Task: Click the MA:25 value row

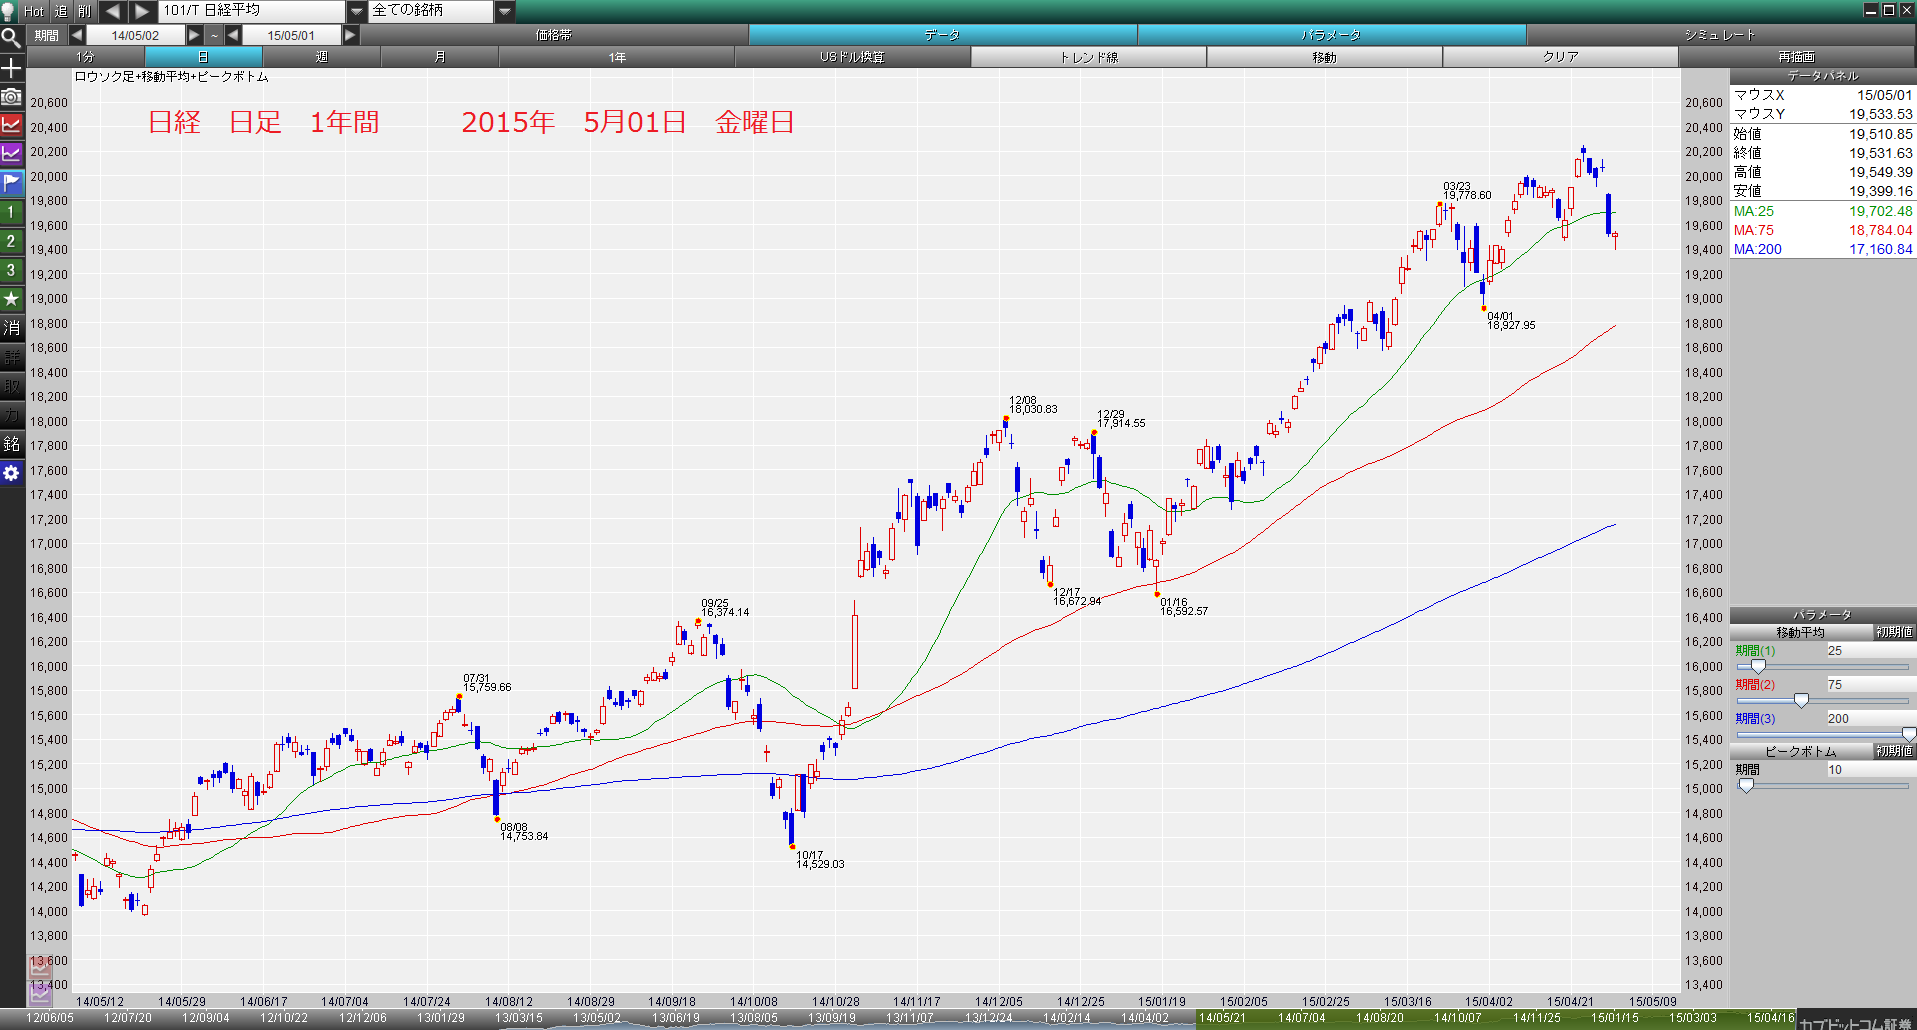Action: pos(1823,211)
